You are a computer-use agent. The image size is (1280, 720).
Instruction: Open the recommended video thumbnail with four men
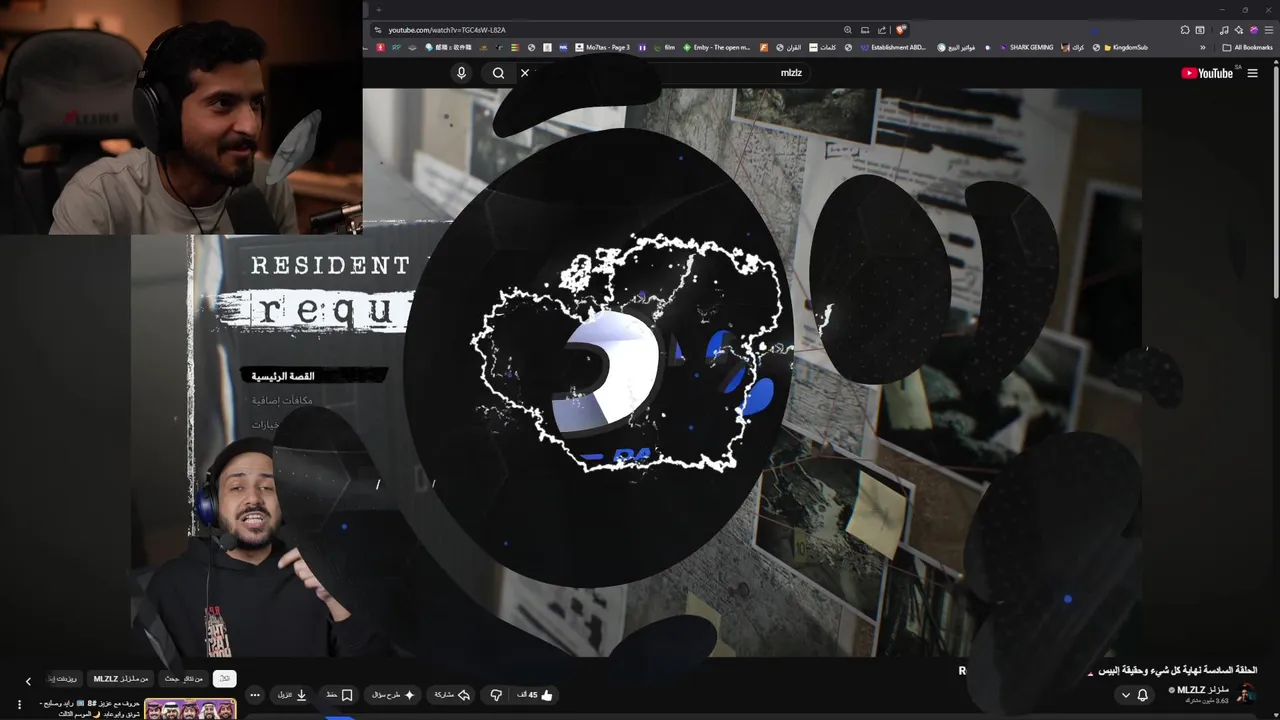click(x=190, y=709)
